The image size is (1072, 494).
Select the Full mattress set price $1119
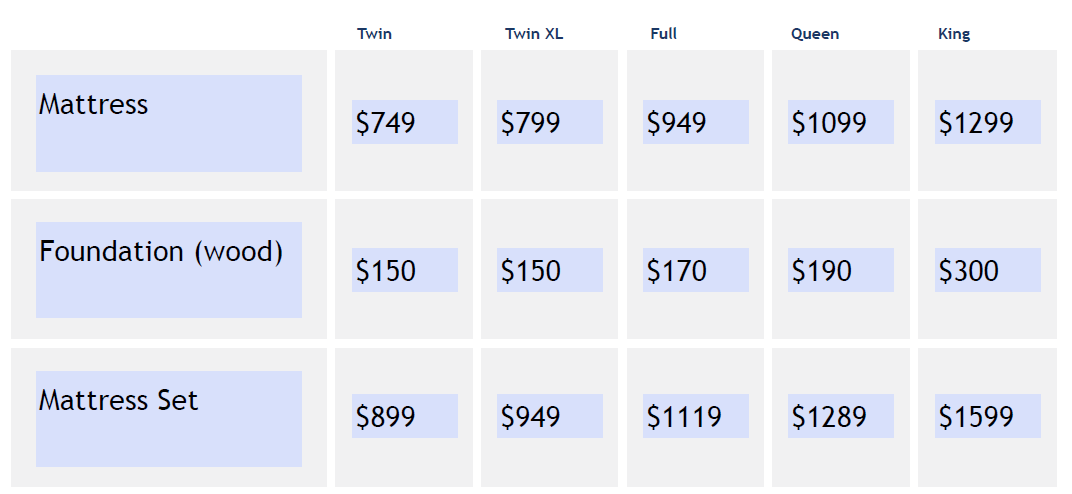[x=684, y=417]
